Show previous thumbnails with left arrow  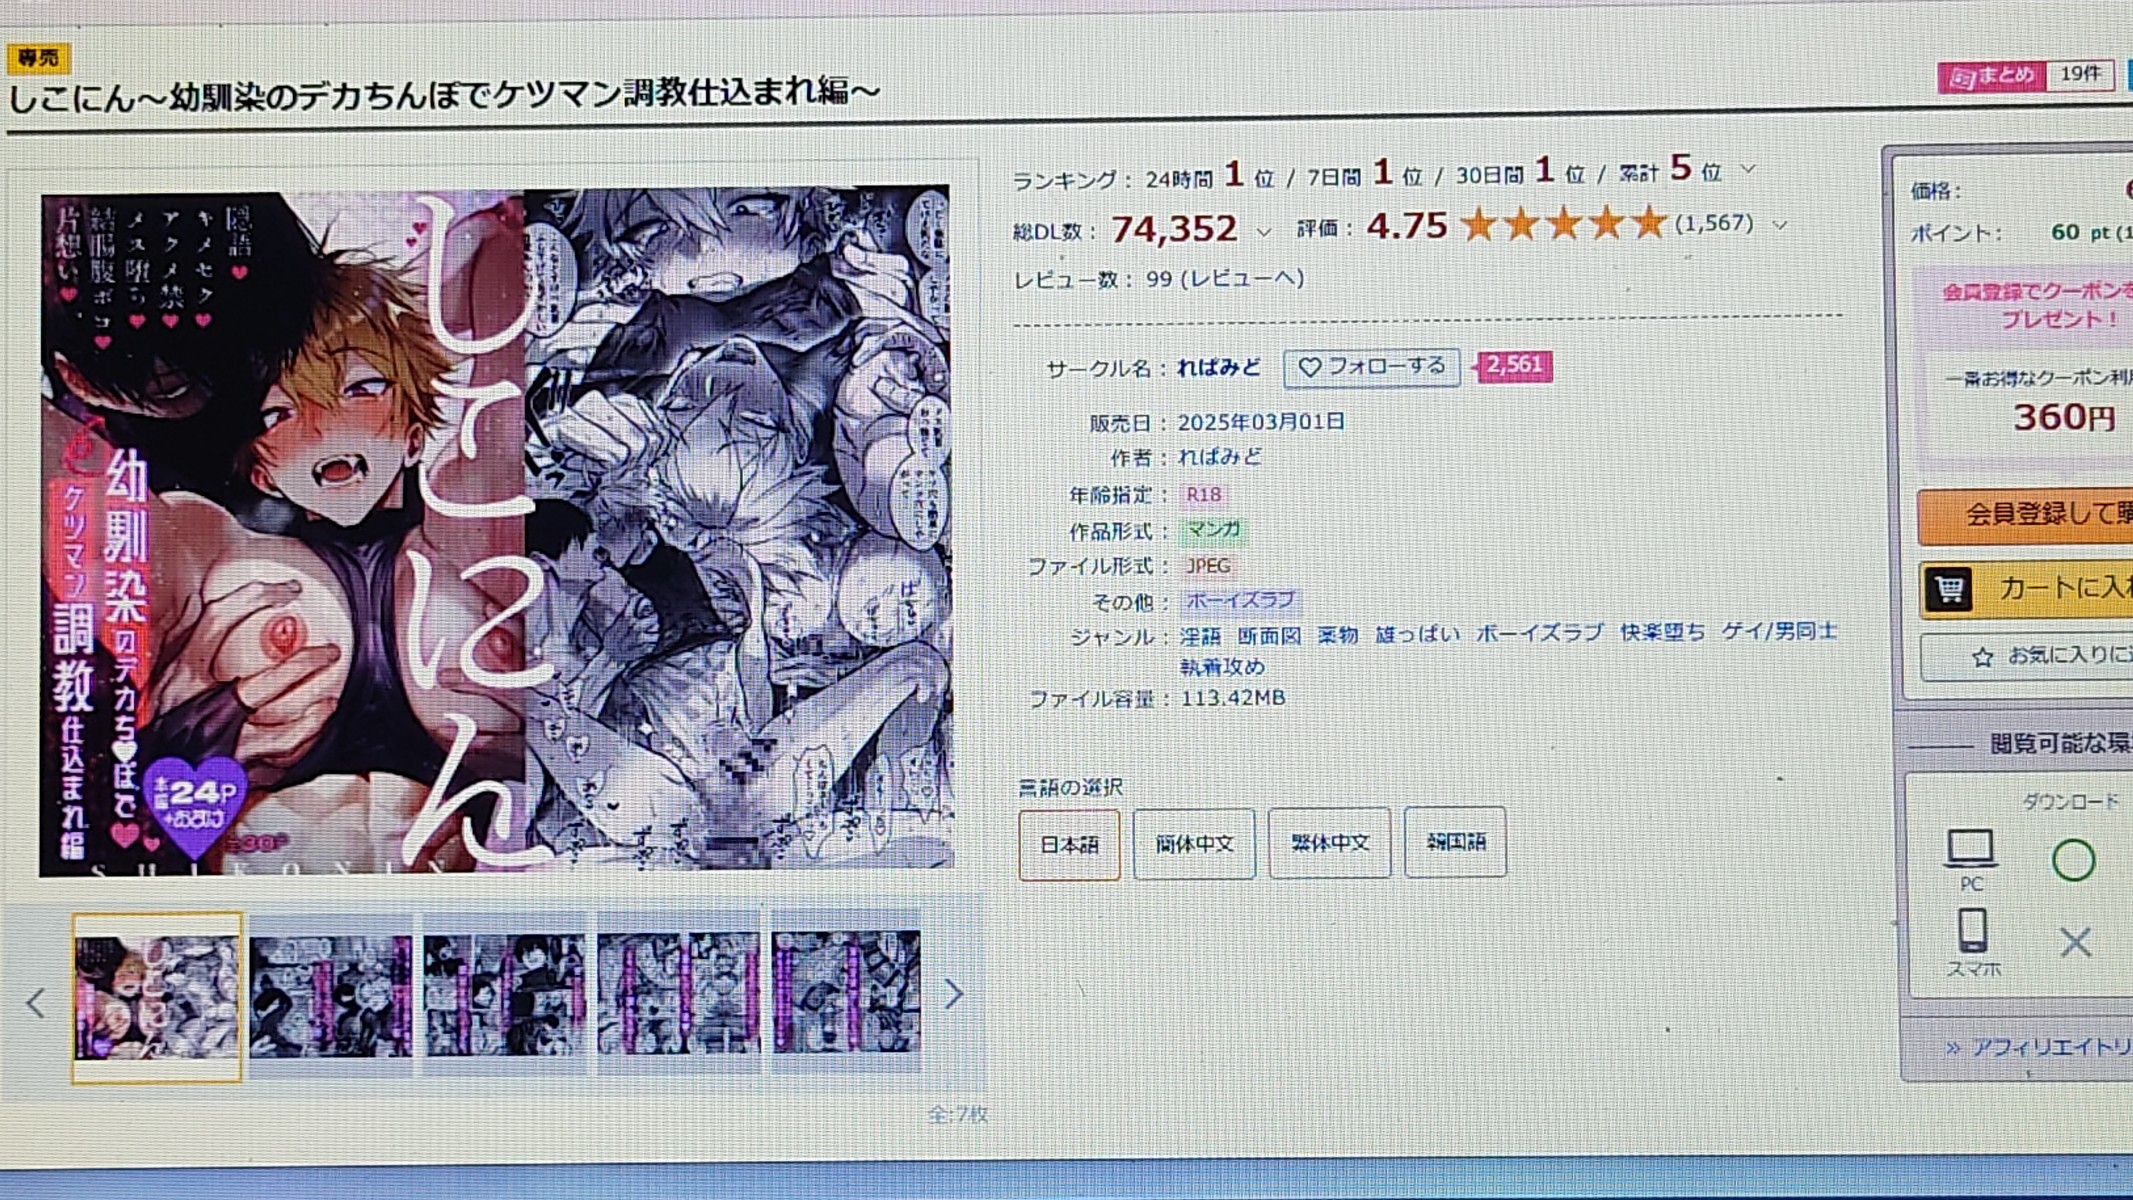(37, 1002)
